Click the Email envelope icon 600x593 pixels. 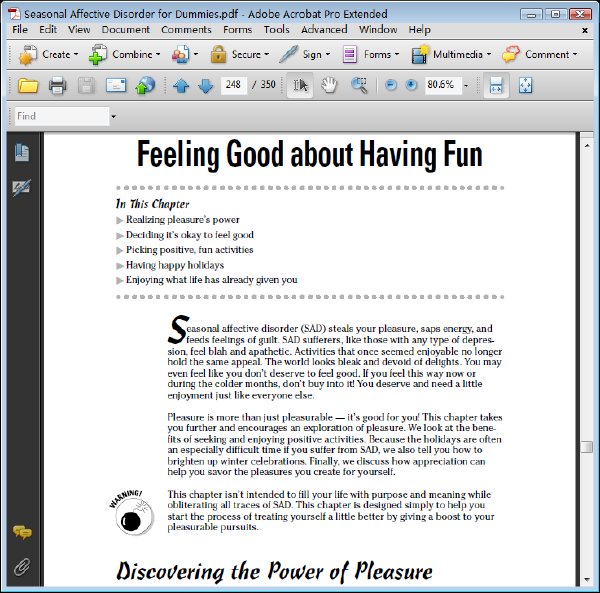(x=116, y=85)
